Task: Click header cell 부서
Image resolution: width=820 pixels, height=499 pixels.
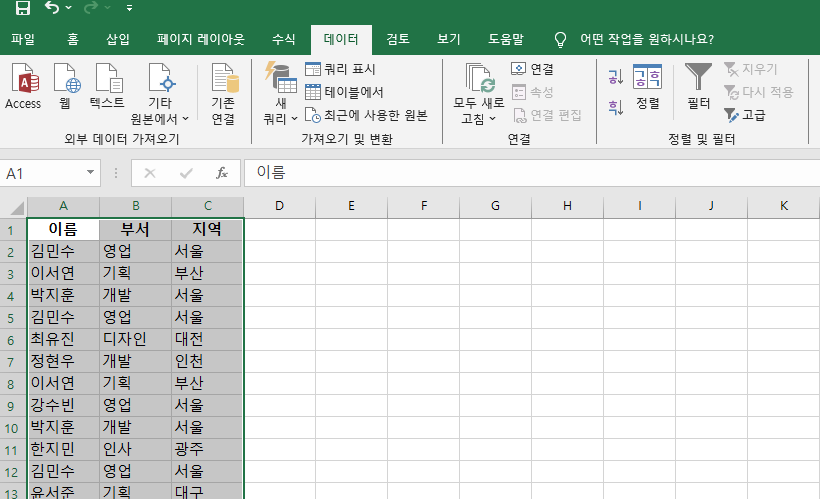Action: pos(135,230)
